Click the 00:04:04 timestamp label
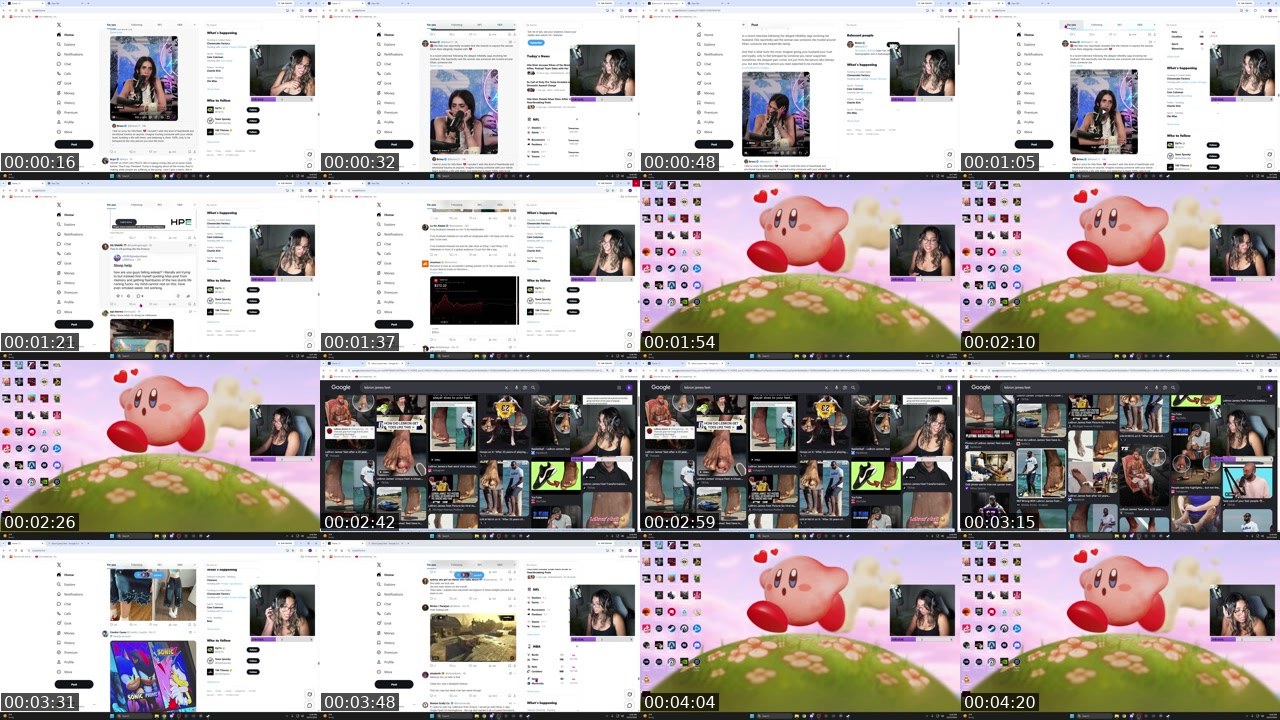 coord(680,702)
